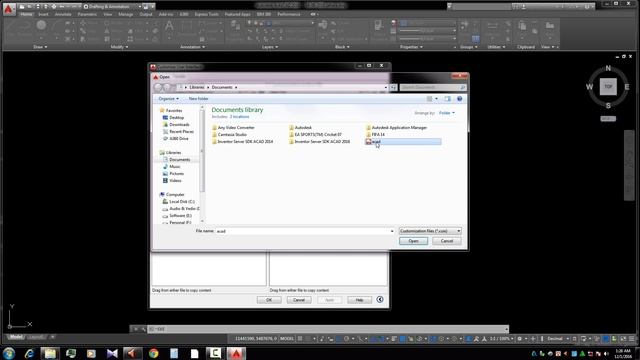Select Downloads in Favorites
The height and width of the screenshot is (360, 640).
click(176, 124)
